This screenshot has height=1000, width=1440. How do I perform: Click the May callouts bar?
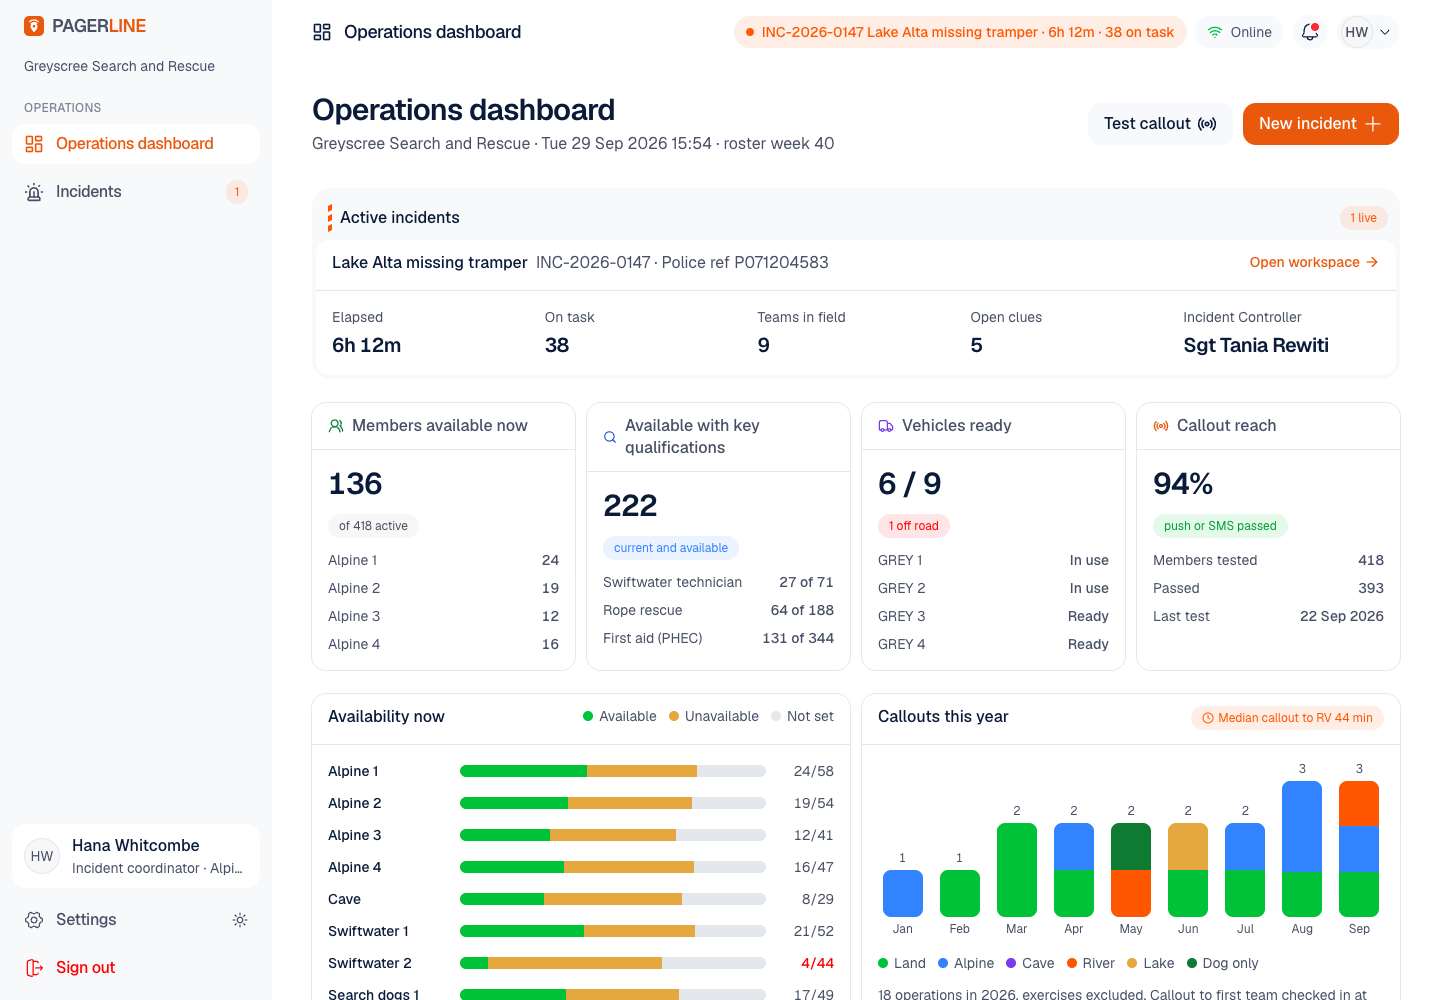click(x=1131, y=870)
